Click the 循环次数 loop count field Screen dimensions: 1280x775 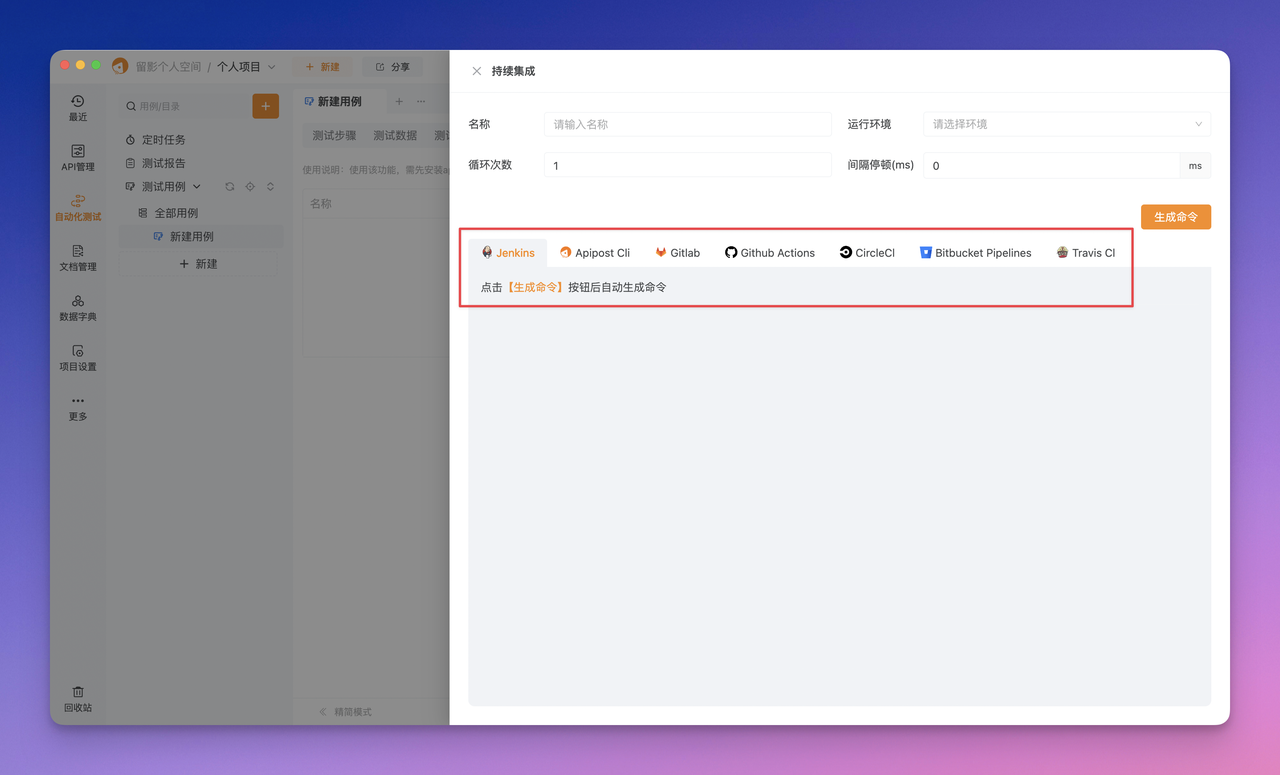[688, 165]
